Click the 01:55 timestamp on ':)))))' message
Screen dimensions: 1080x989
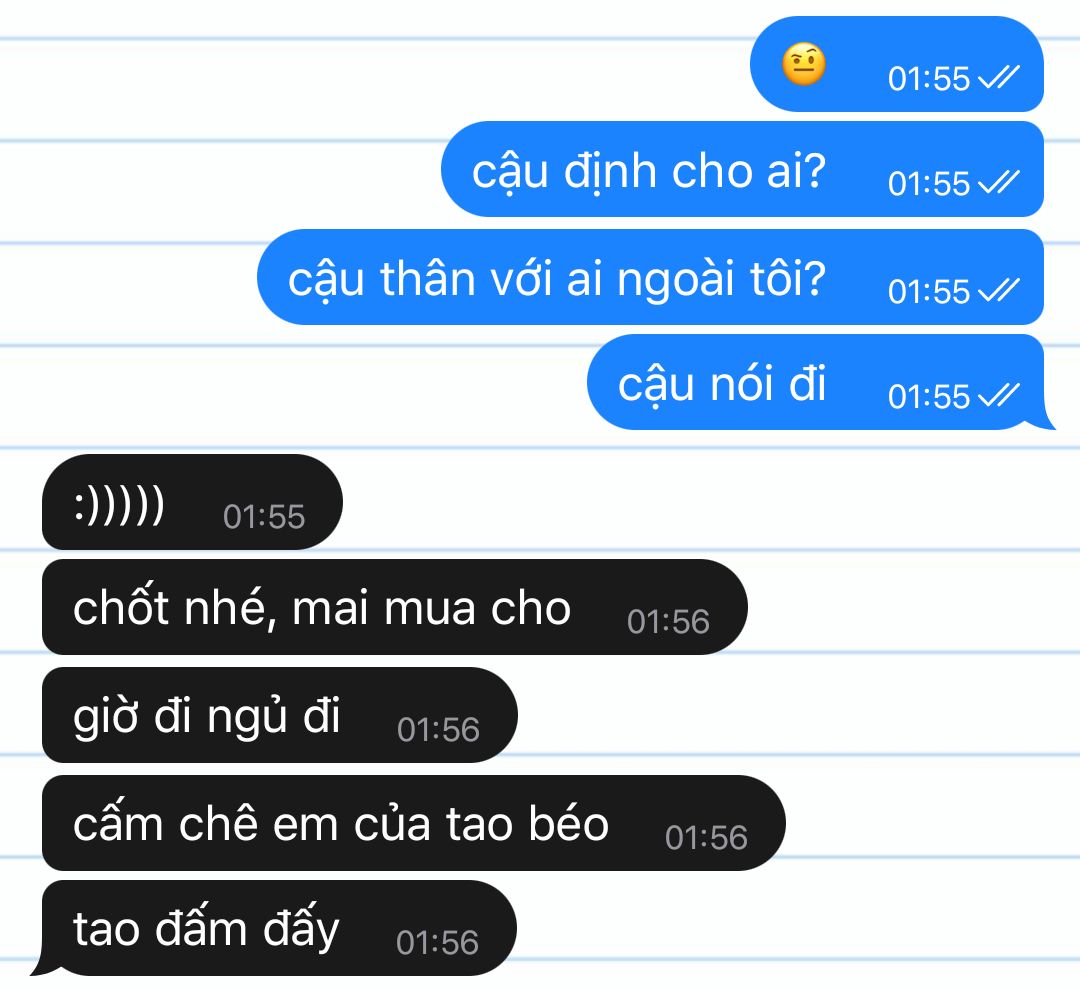pyautogui.click(x=264, y=517)
